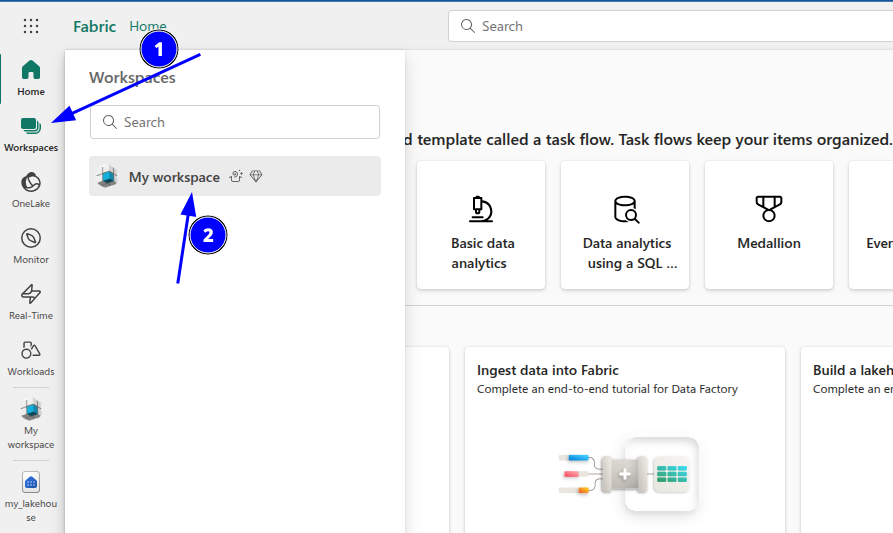Select the Basic data analytics task flow card
The image size is (893, 533).
[481, 225]
